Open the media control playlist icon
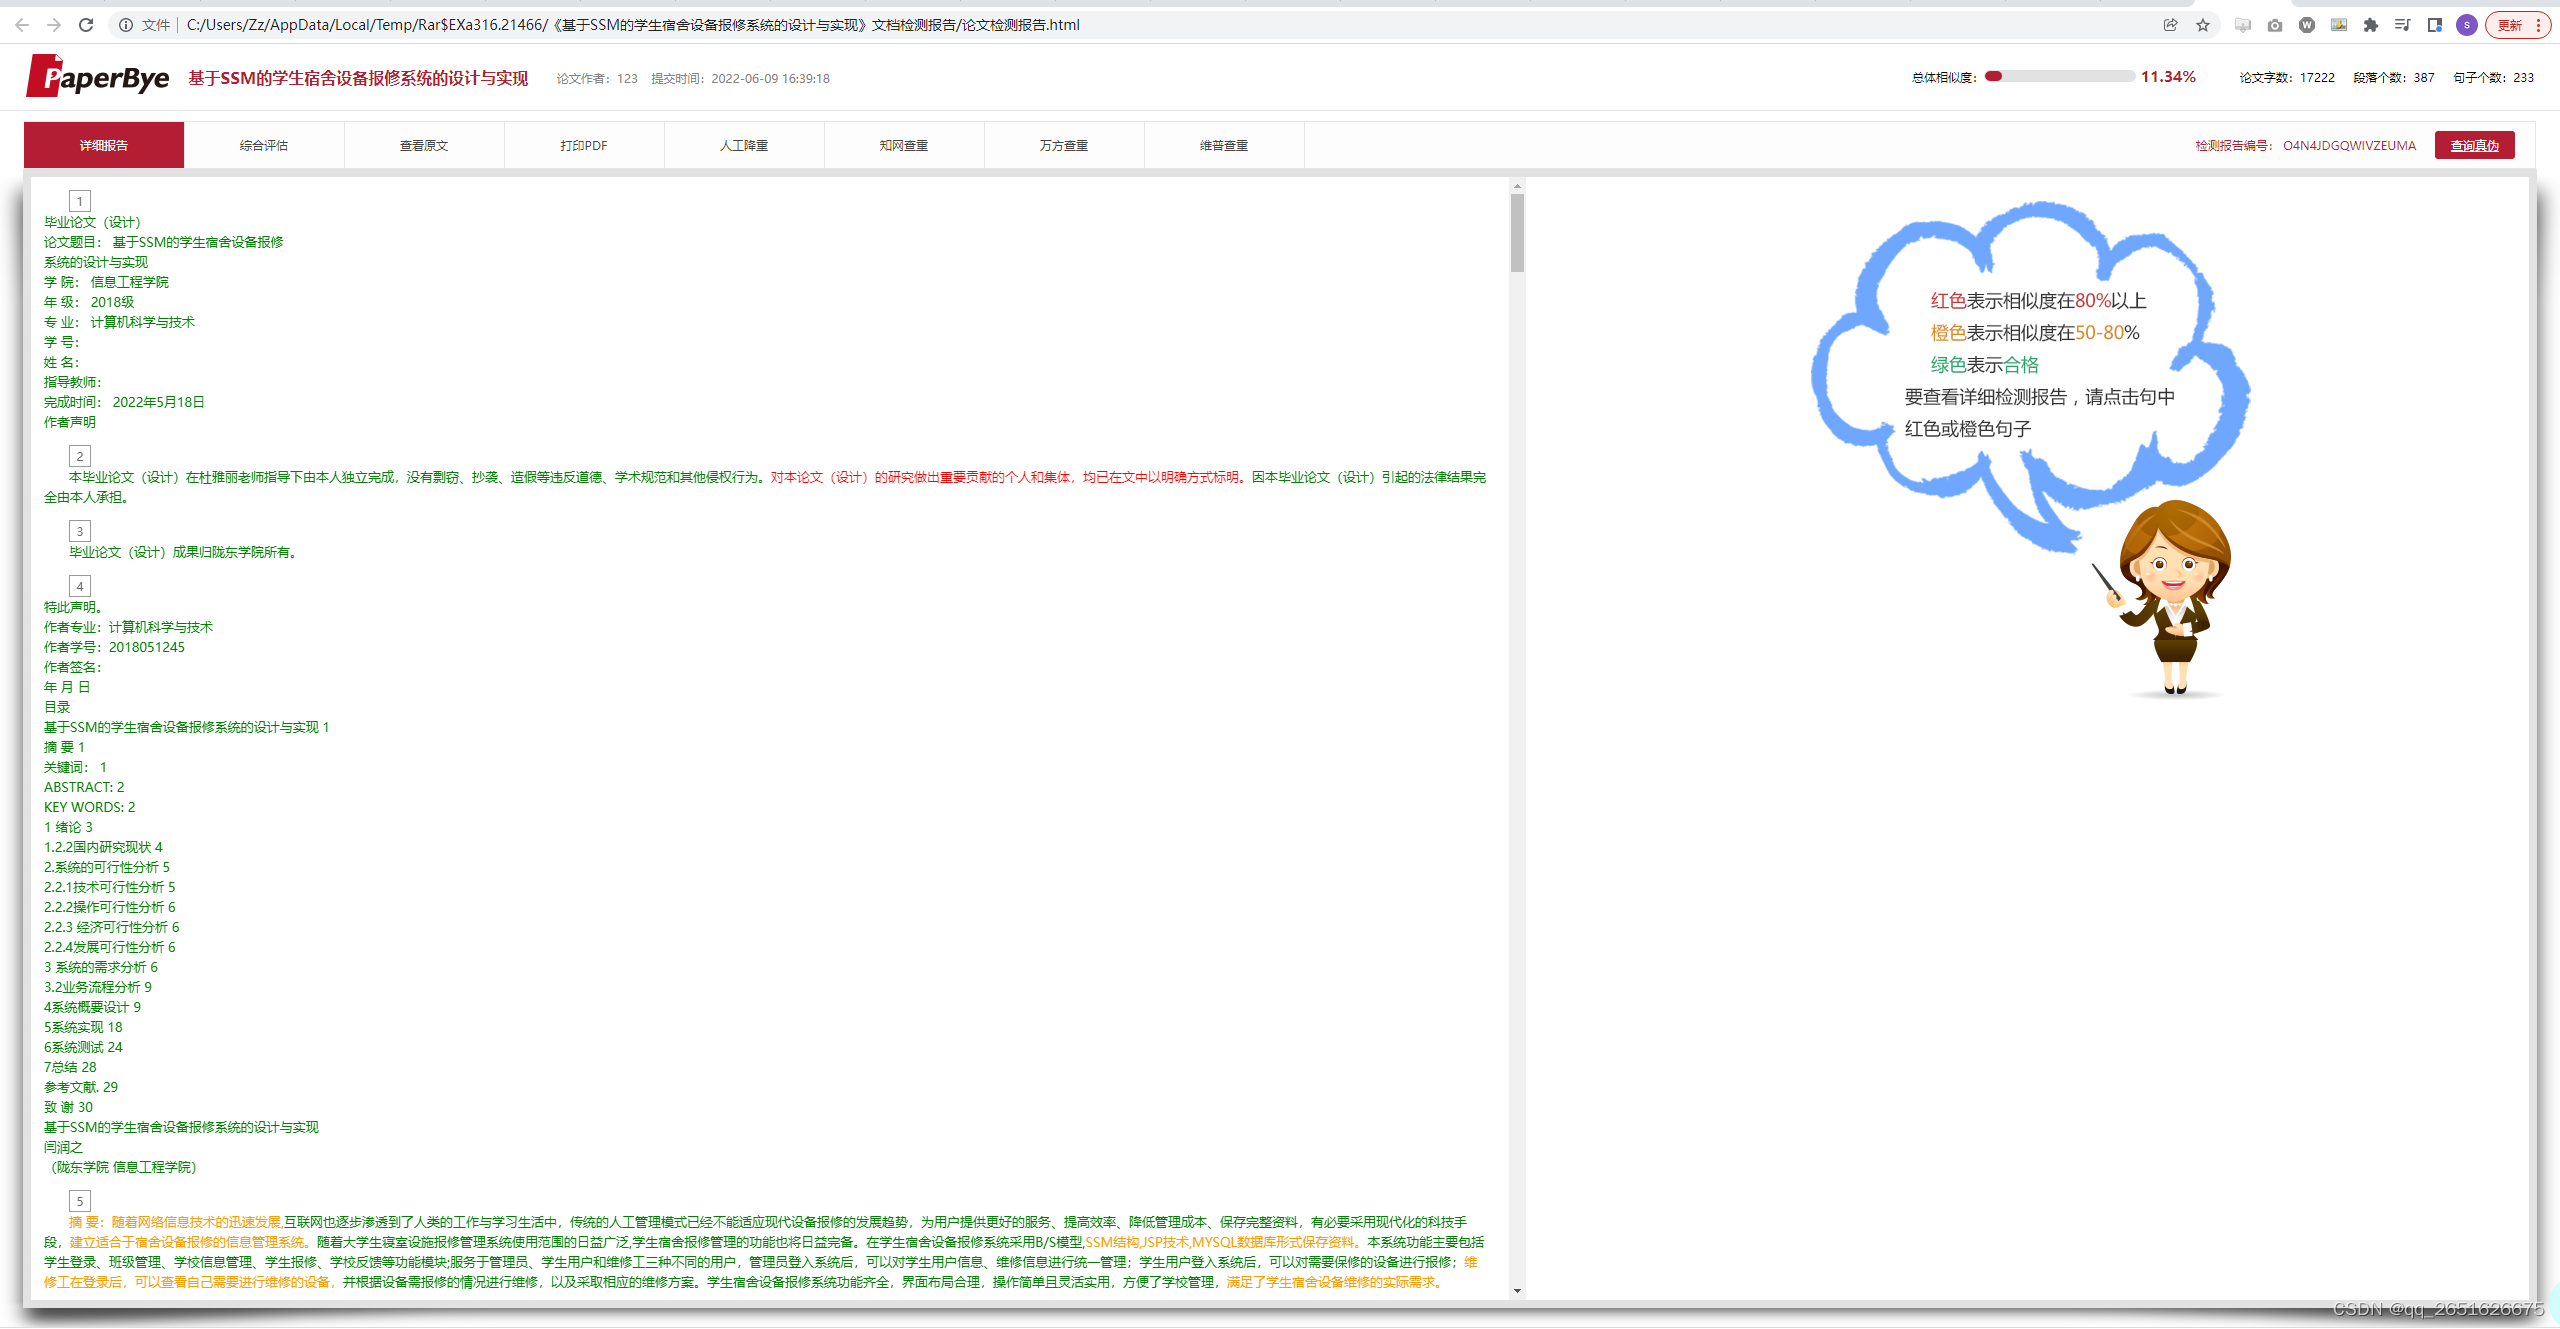The image size is (2560, 1329). 2403,25
